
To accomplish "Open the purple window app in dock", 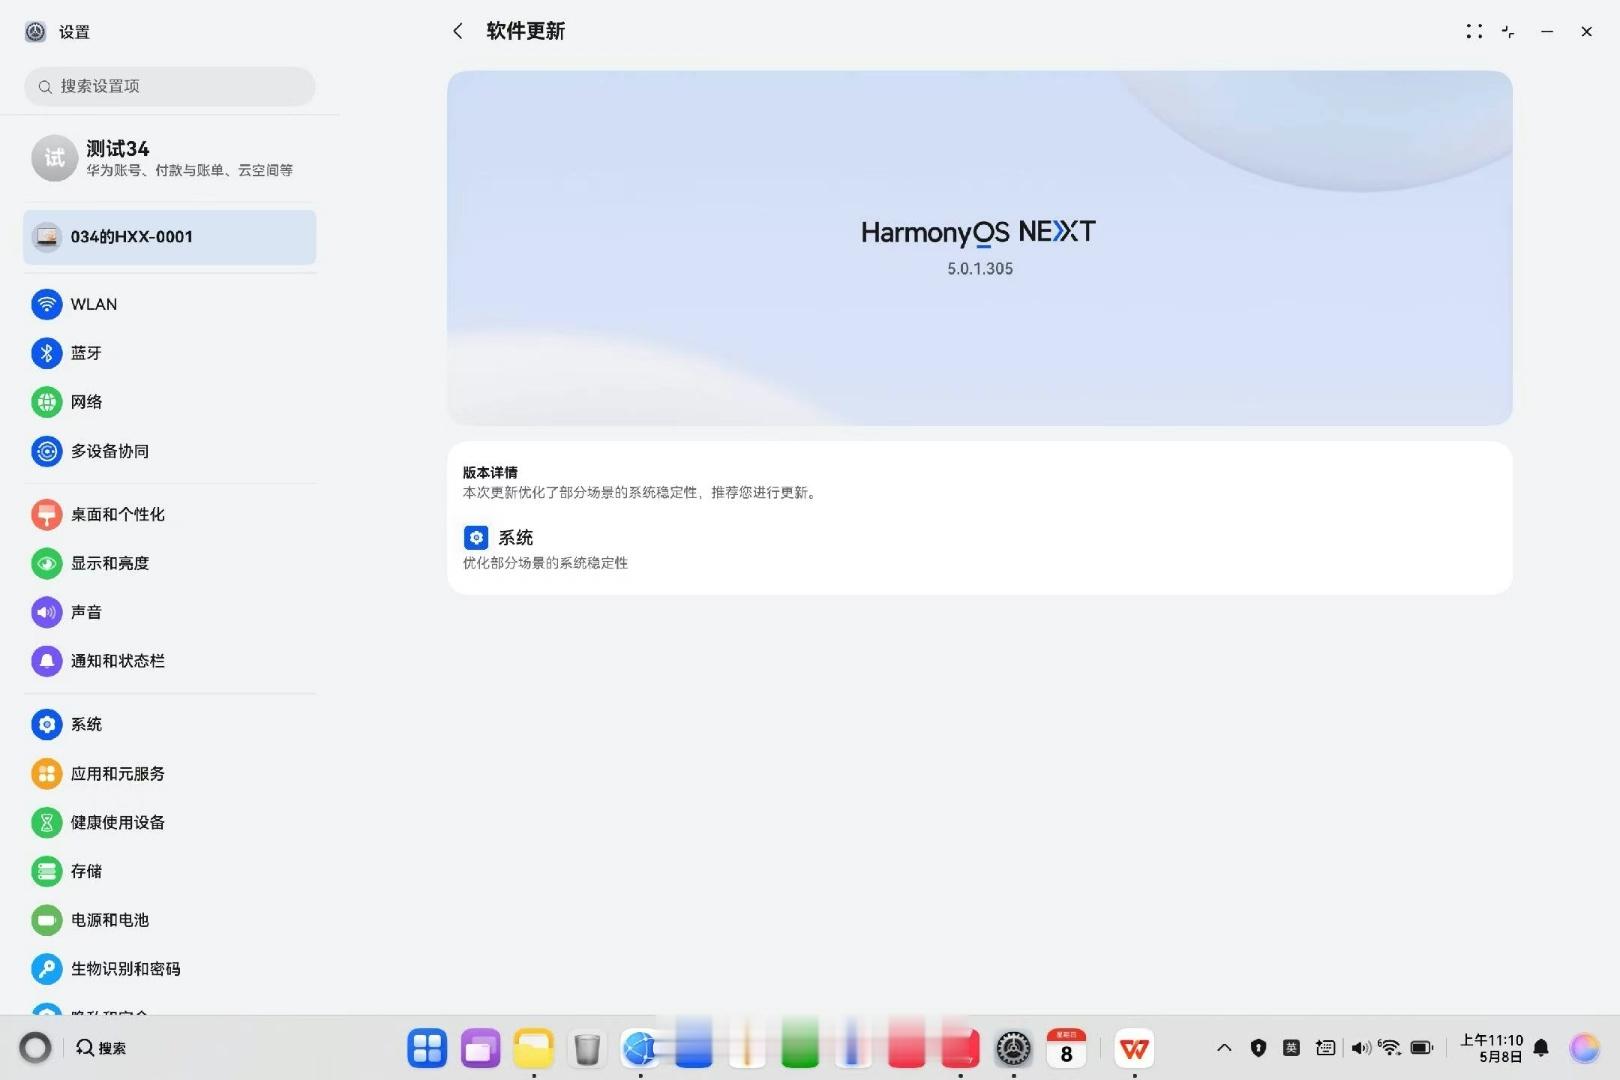I will click(x=480, y=1048).
